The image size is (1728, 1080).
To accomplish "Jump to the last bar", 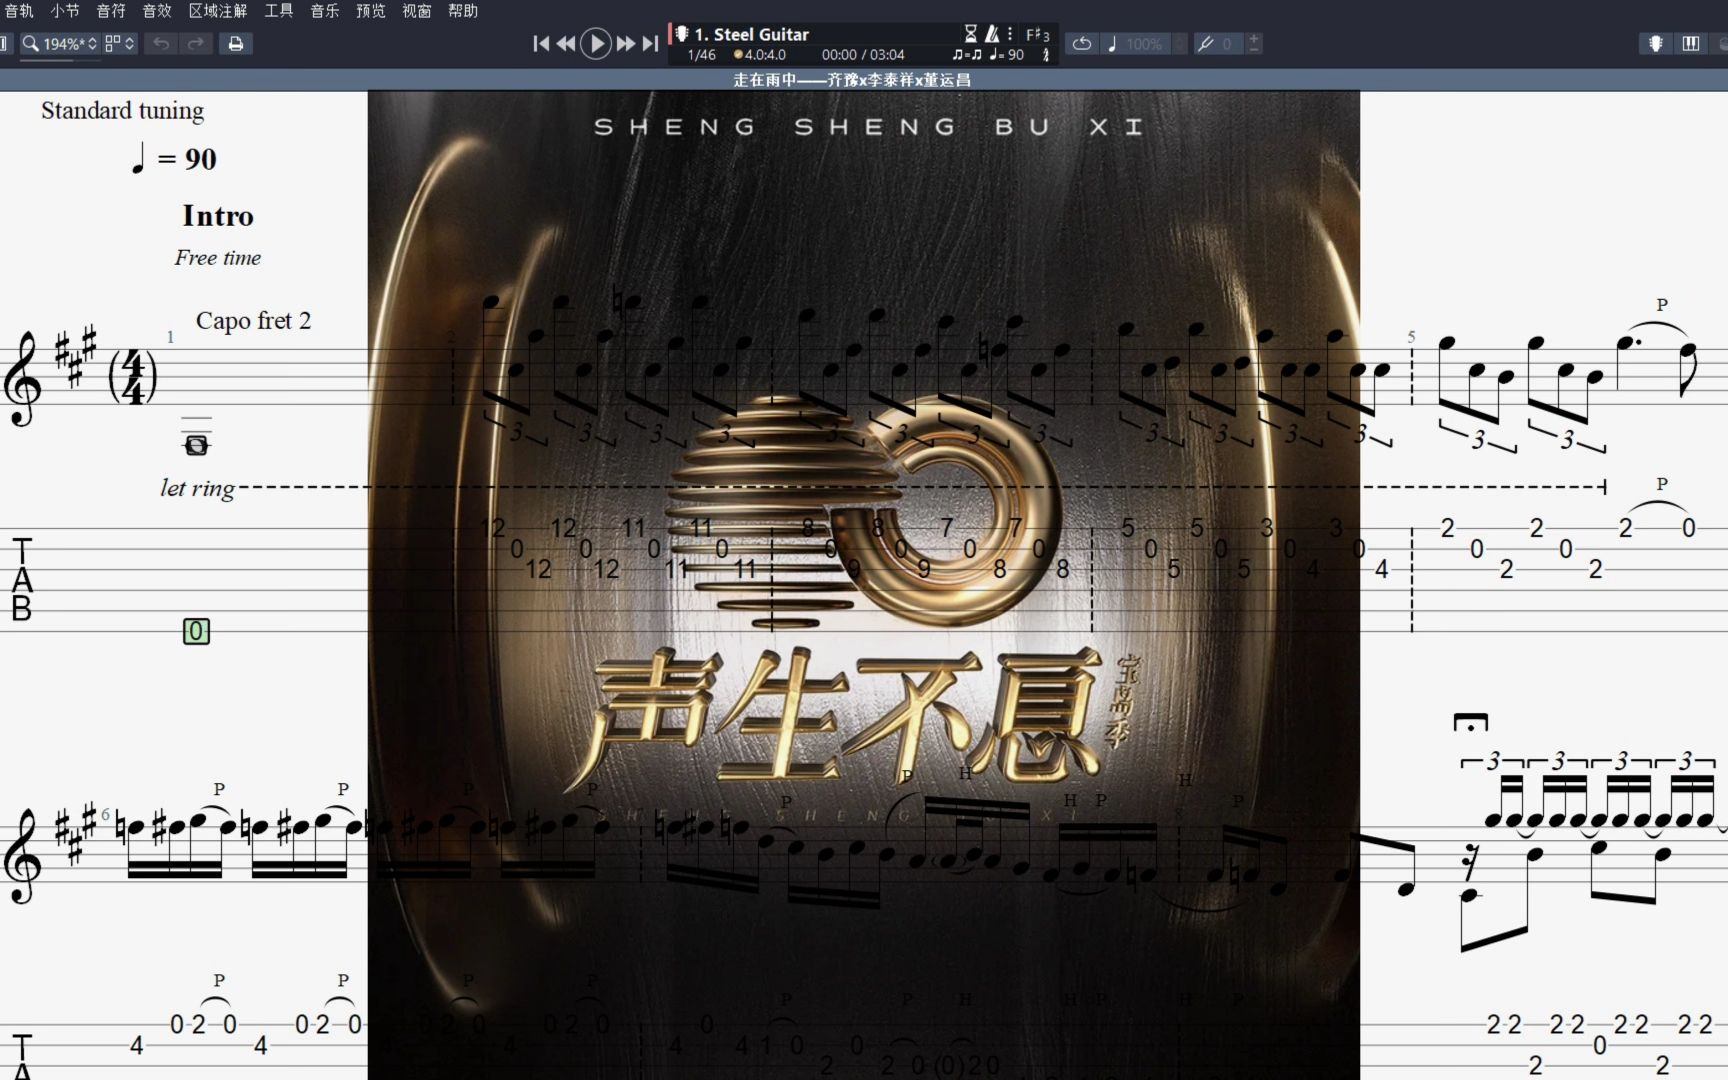I will pyautogui.click(x=650, y=43).
